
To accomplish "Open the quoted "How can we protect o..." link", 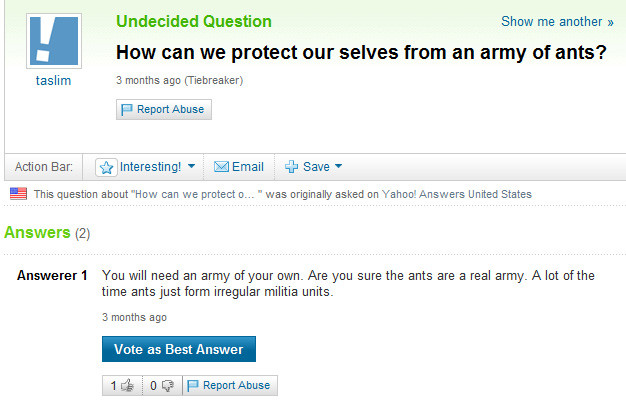I will click(196, 194).
